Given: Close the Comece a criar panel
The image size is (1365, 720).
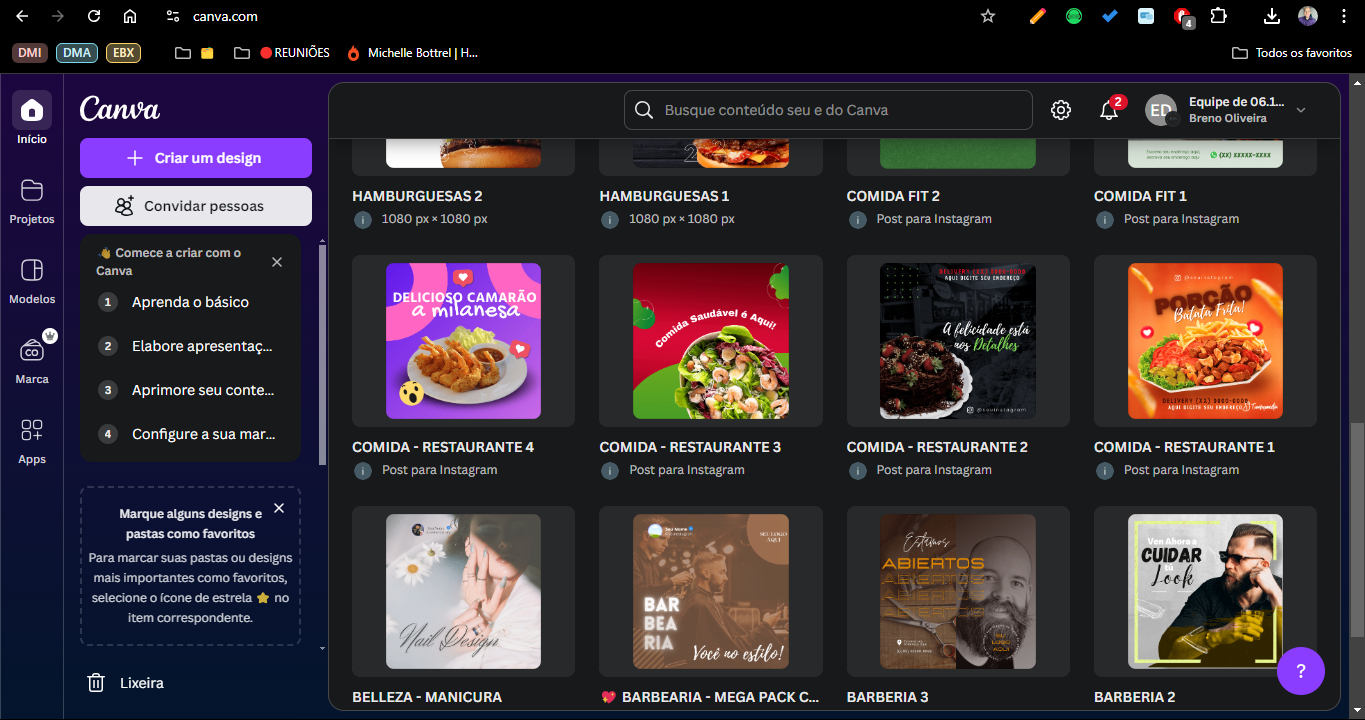Looking at the screenshot, I should (277, 262).
